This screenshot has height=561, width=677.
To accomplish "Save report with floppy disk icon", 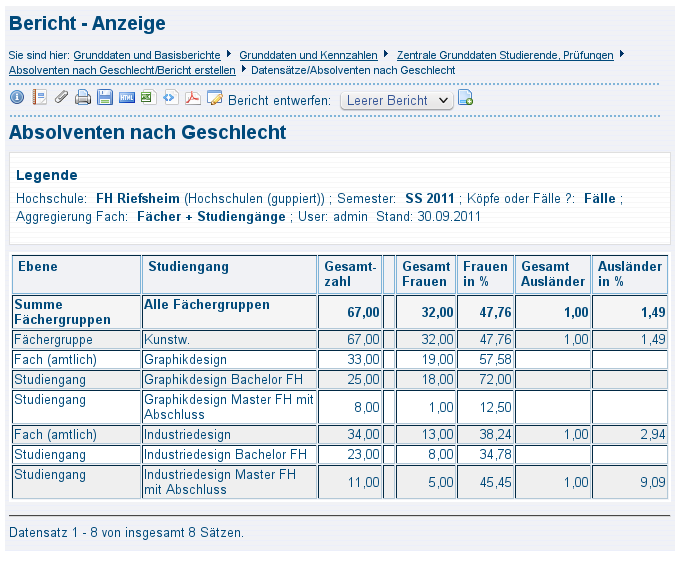I will click(x=105, y=98).
